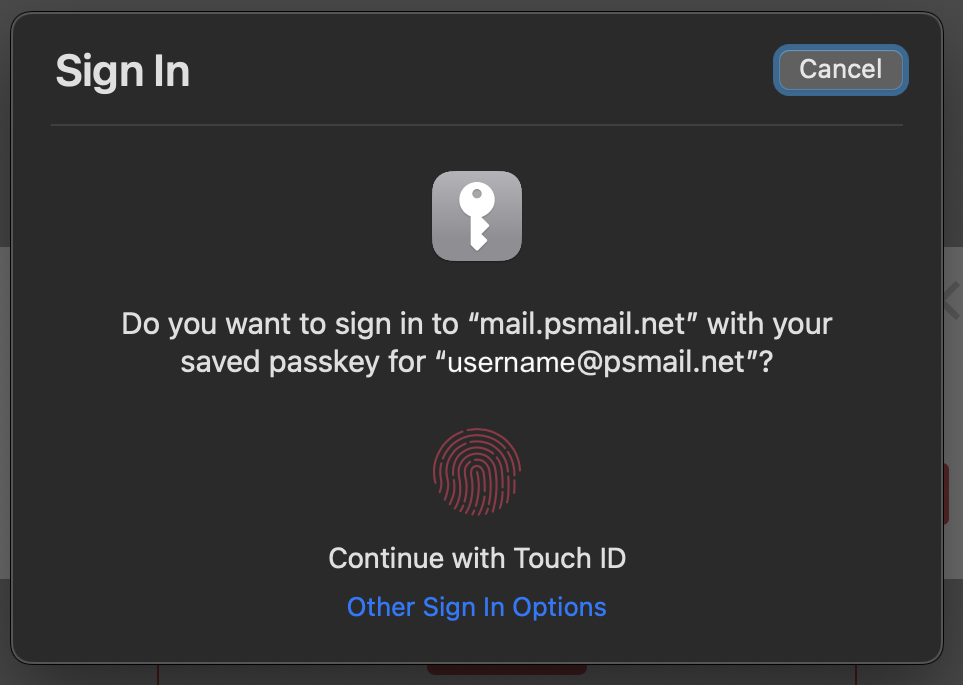Click the Touch ID text under fingerprint
Screen dimensions: 963x685
569,558
